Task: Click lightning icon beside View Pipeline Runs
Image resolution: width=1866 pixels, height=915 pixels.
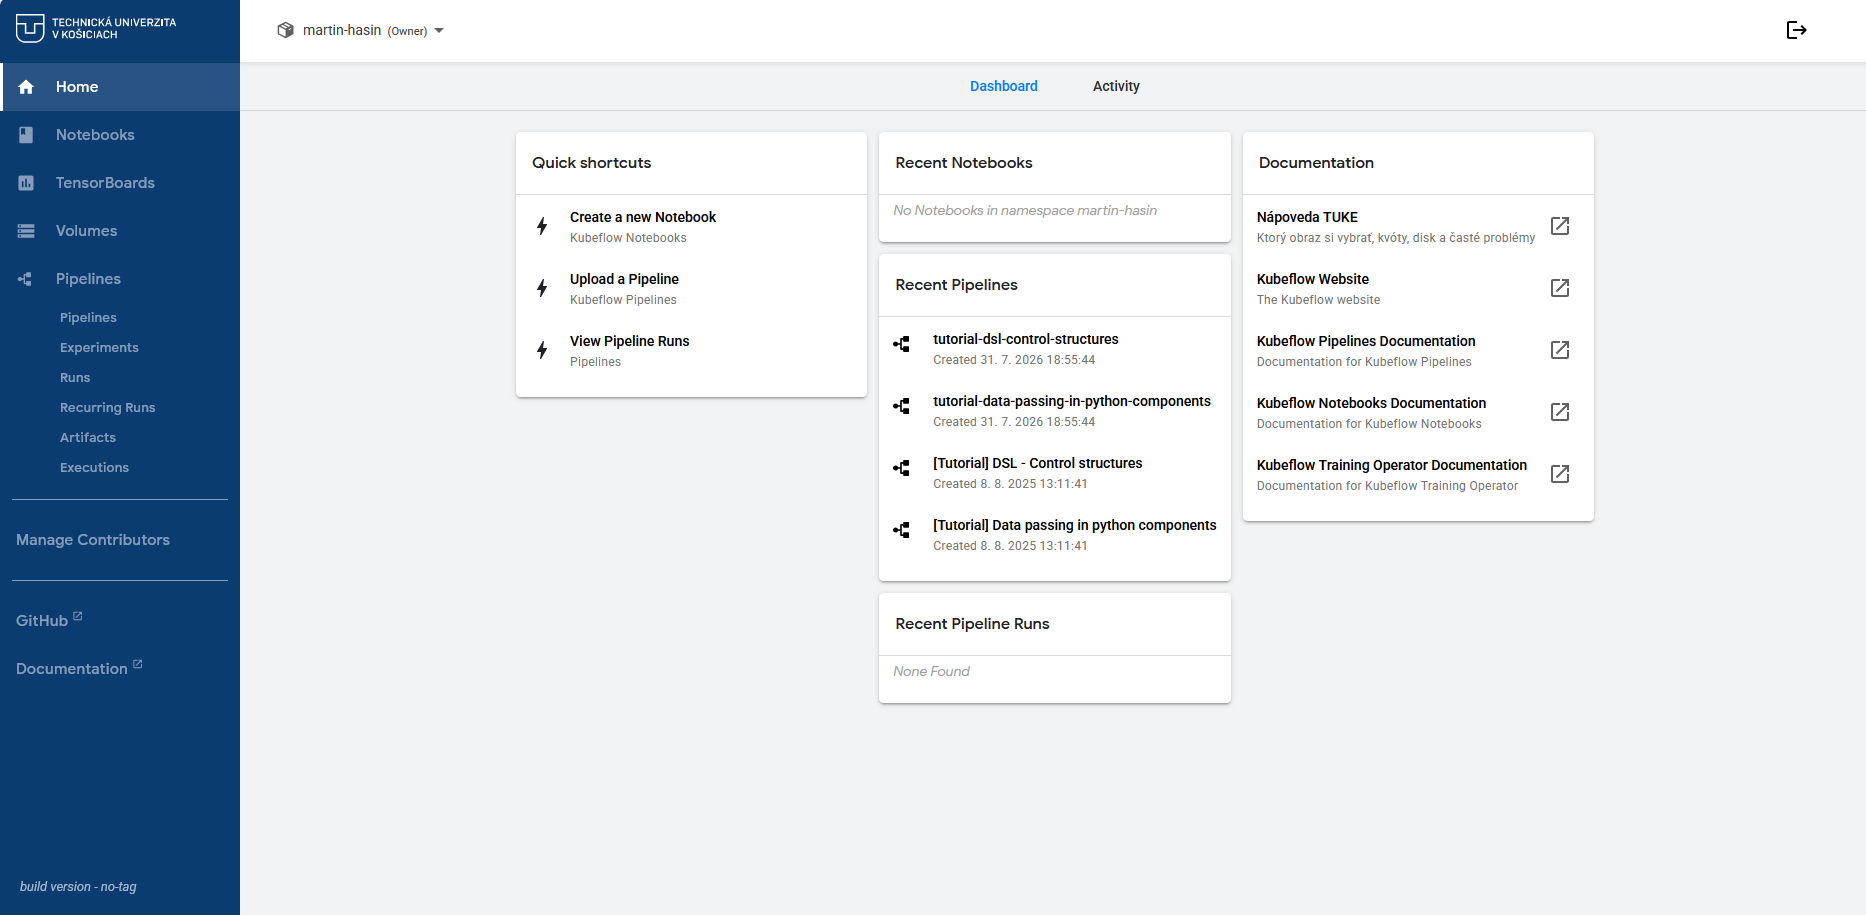Action: 542,350
